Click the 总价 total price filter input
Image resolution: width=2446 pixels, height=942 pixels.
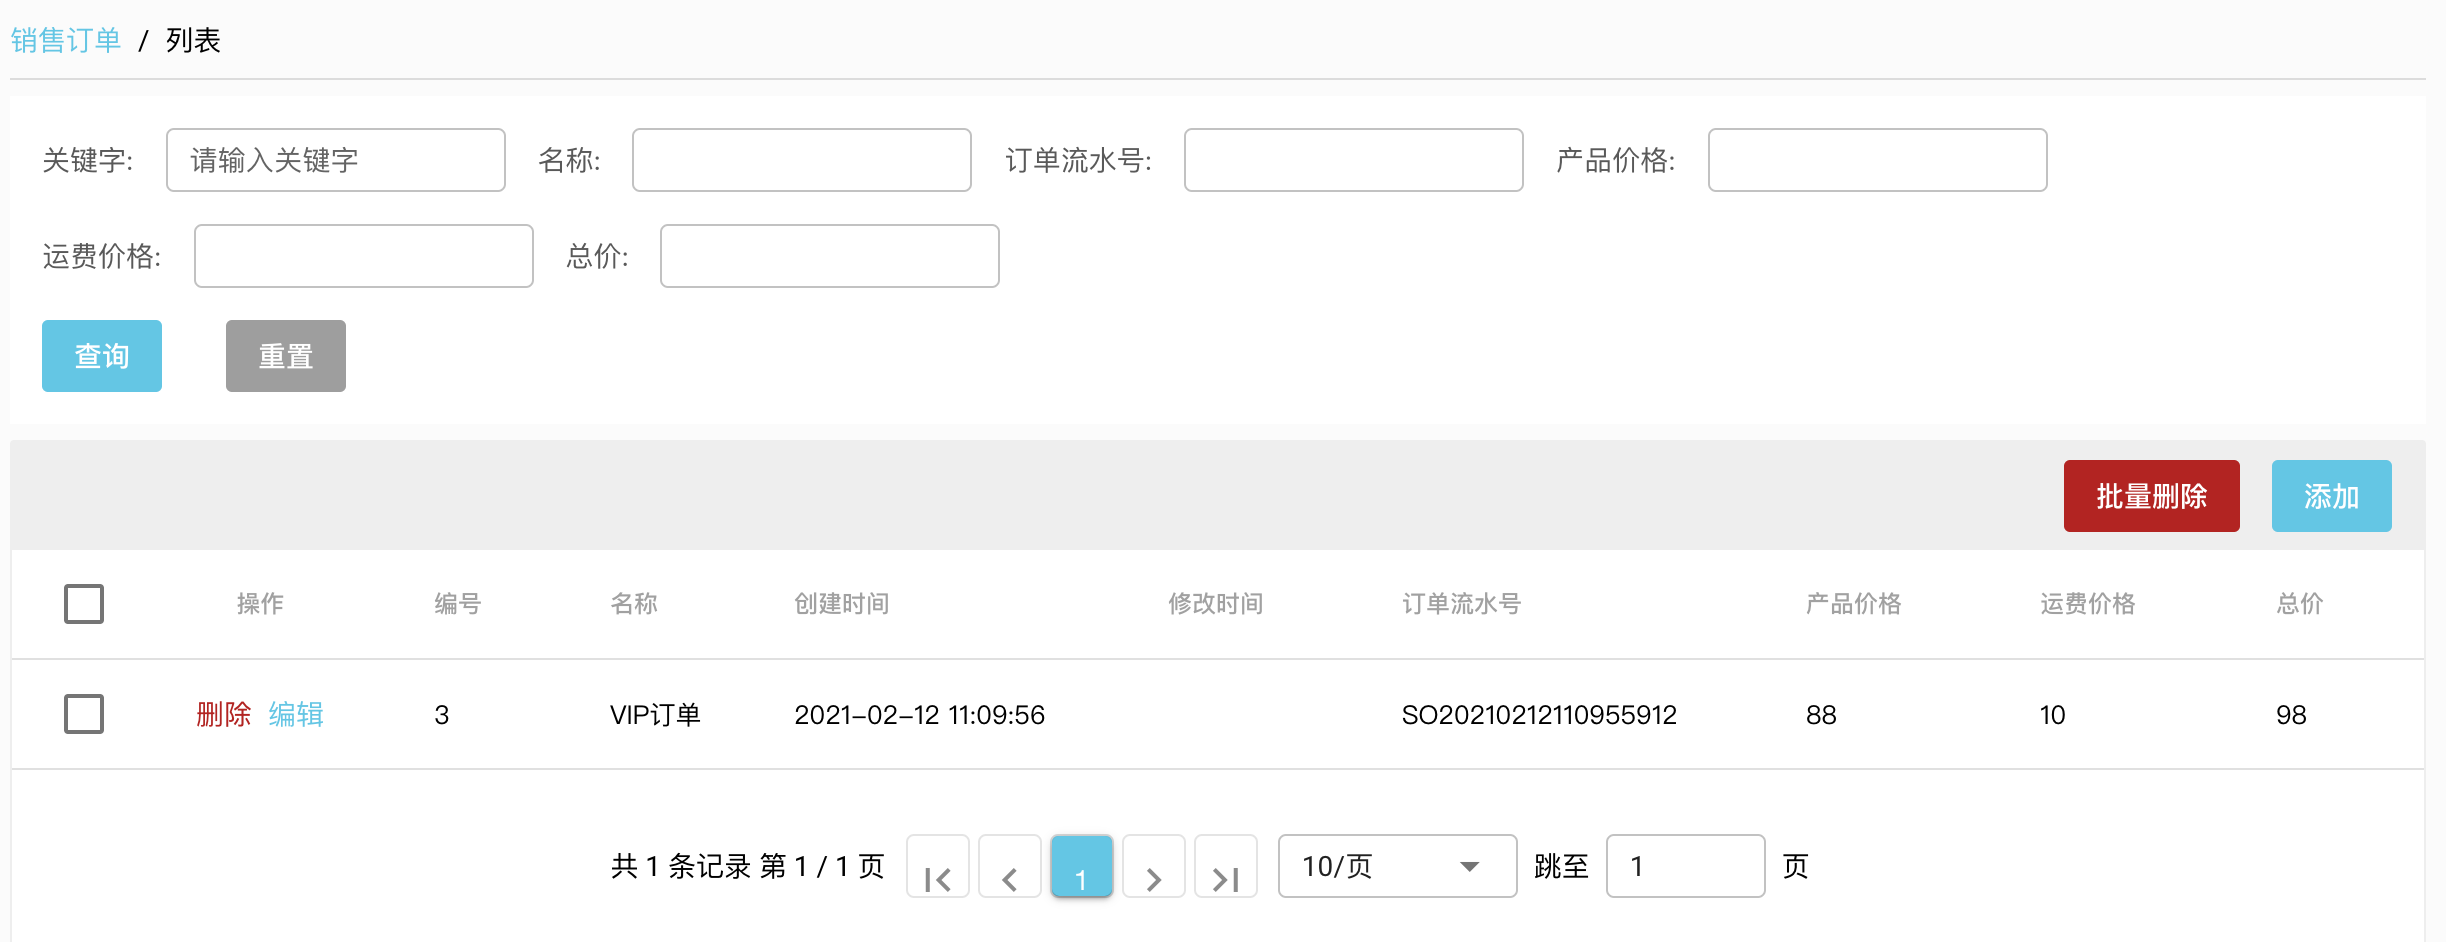tap(828, 256)
